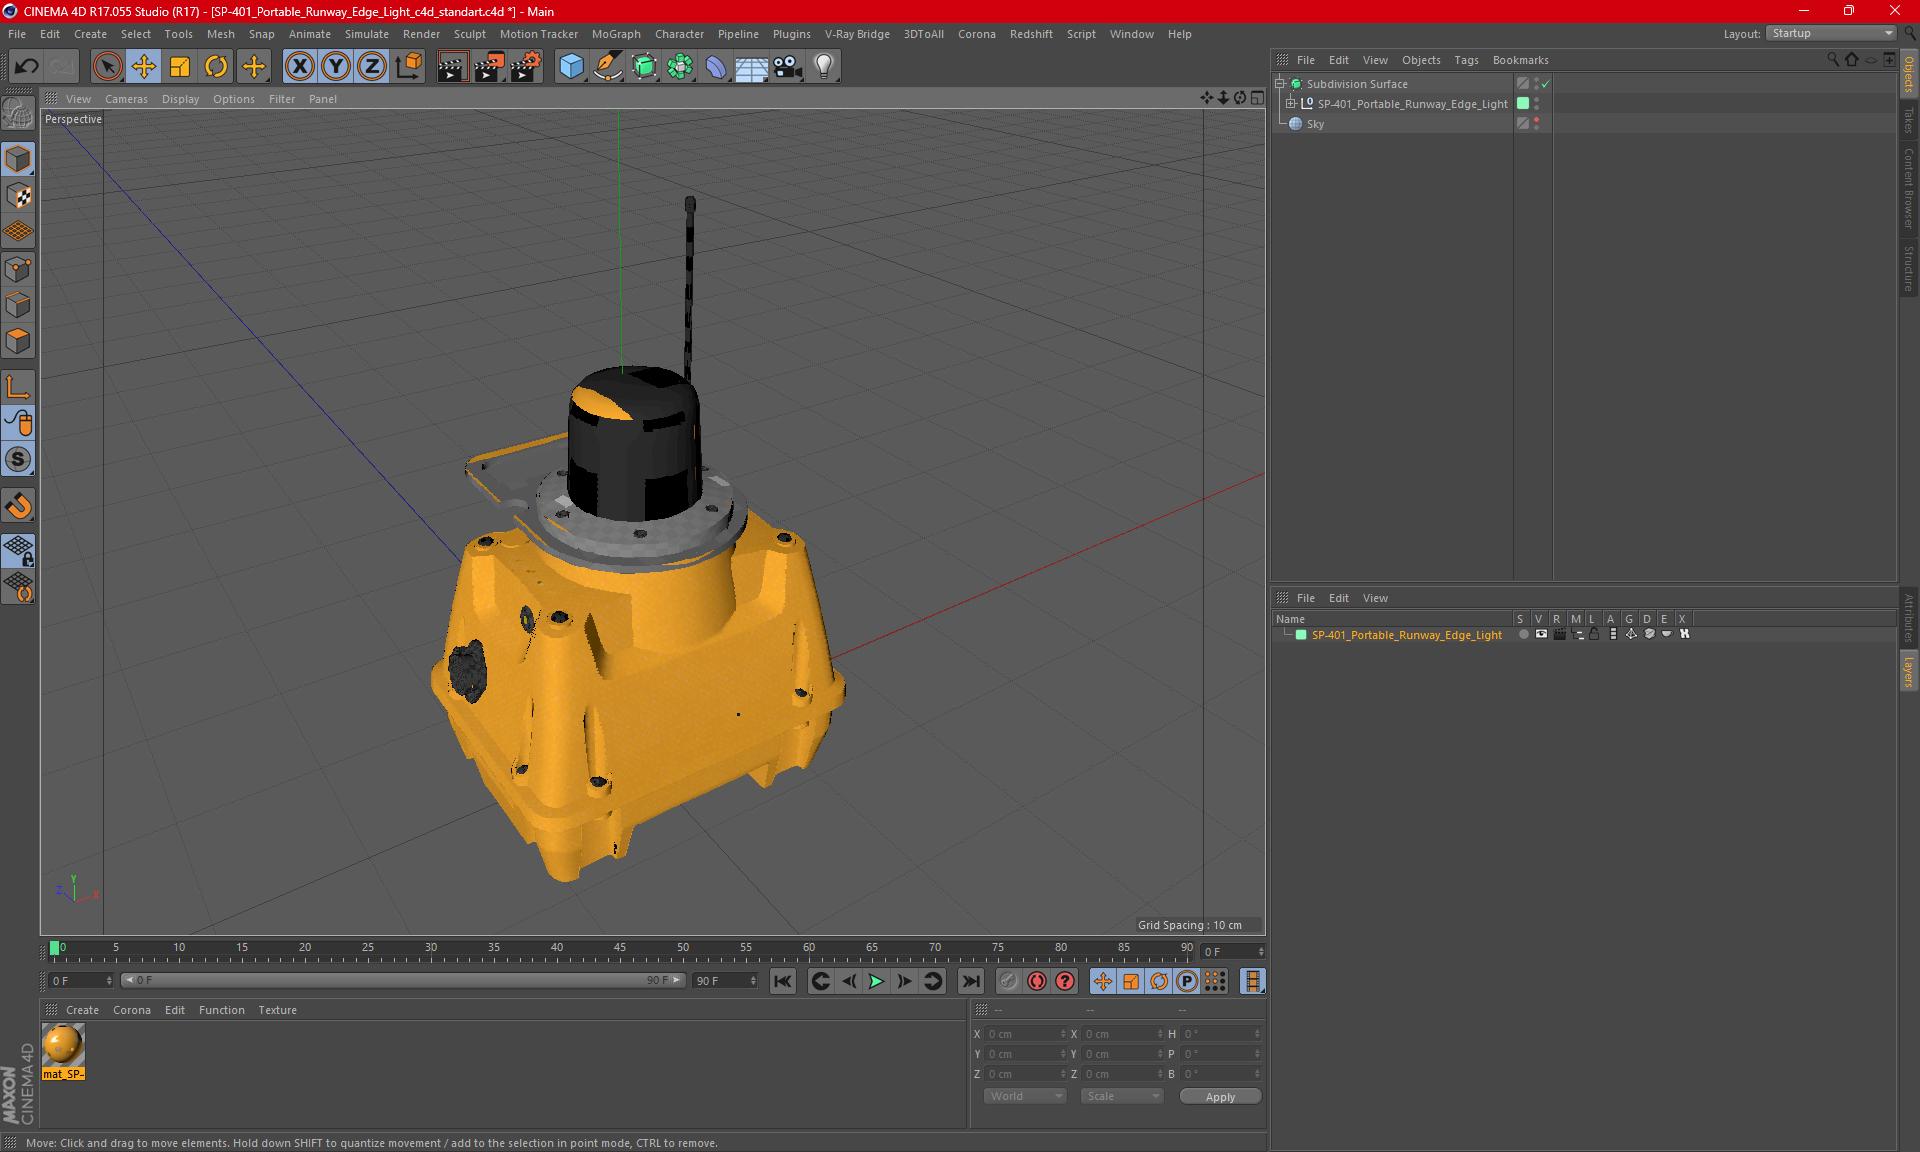Click the SP-401 layer color swatch

point(1301,635)
